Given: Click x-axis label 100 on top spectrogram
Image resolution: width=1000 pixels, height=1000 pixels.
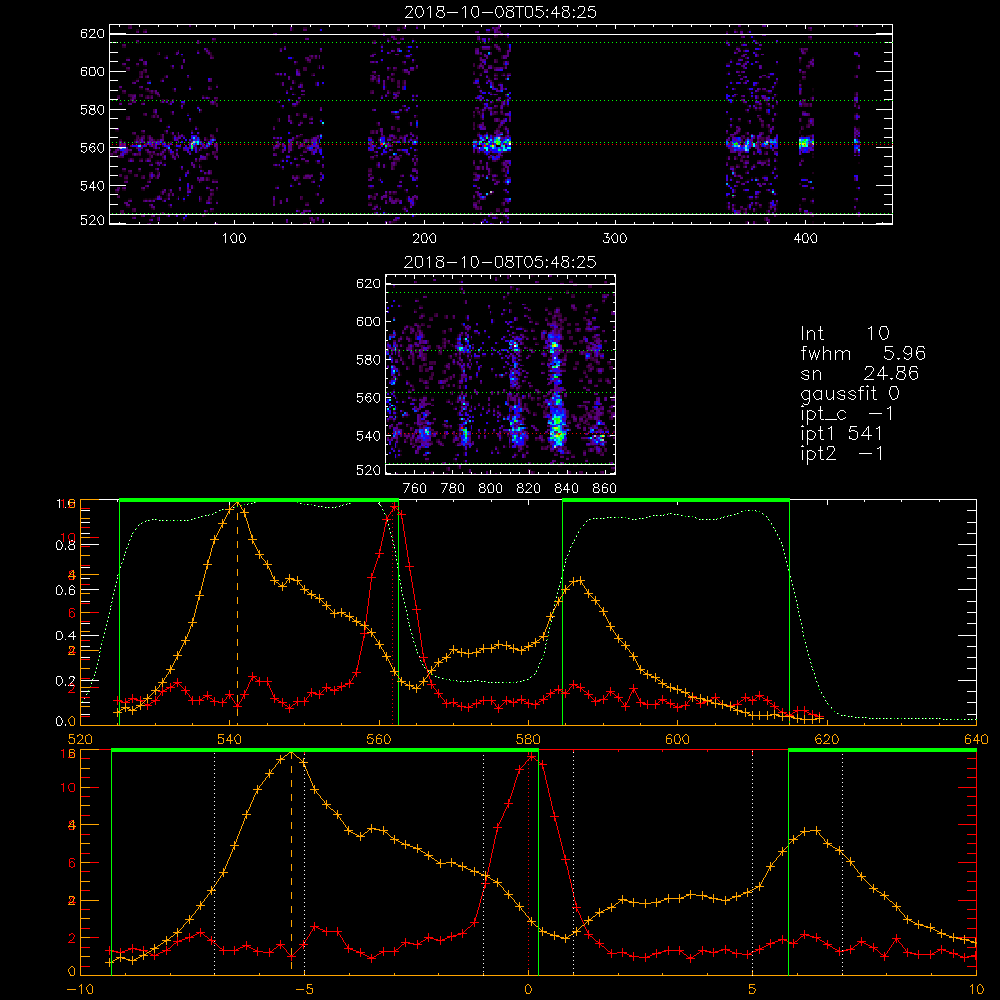Looking at the screenshot, I should click(234, 239).
